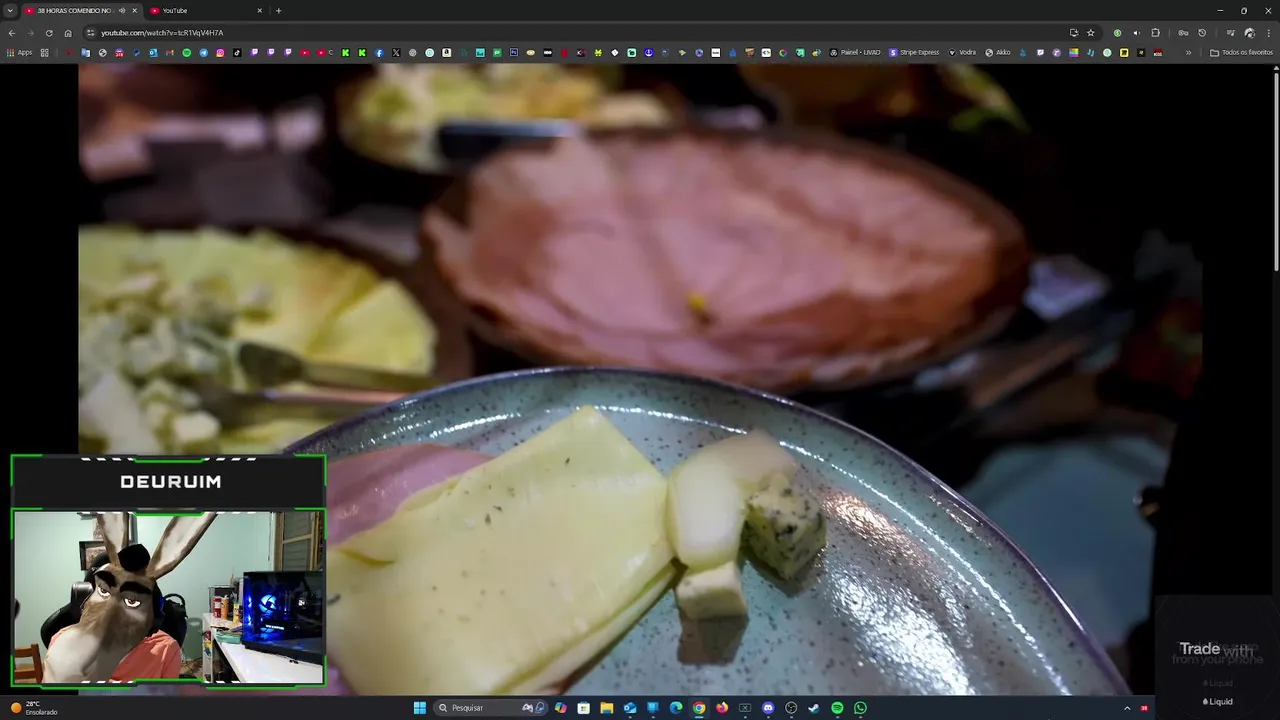Screen dimensions: 1280x720
Task: Open the Painel - LIVAD bookmark
Action: [x=855, y=52]
